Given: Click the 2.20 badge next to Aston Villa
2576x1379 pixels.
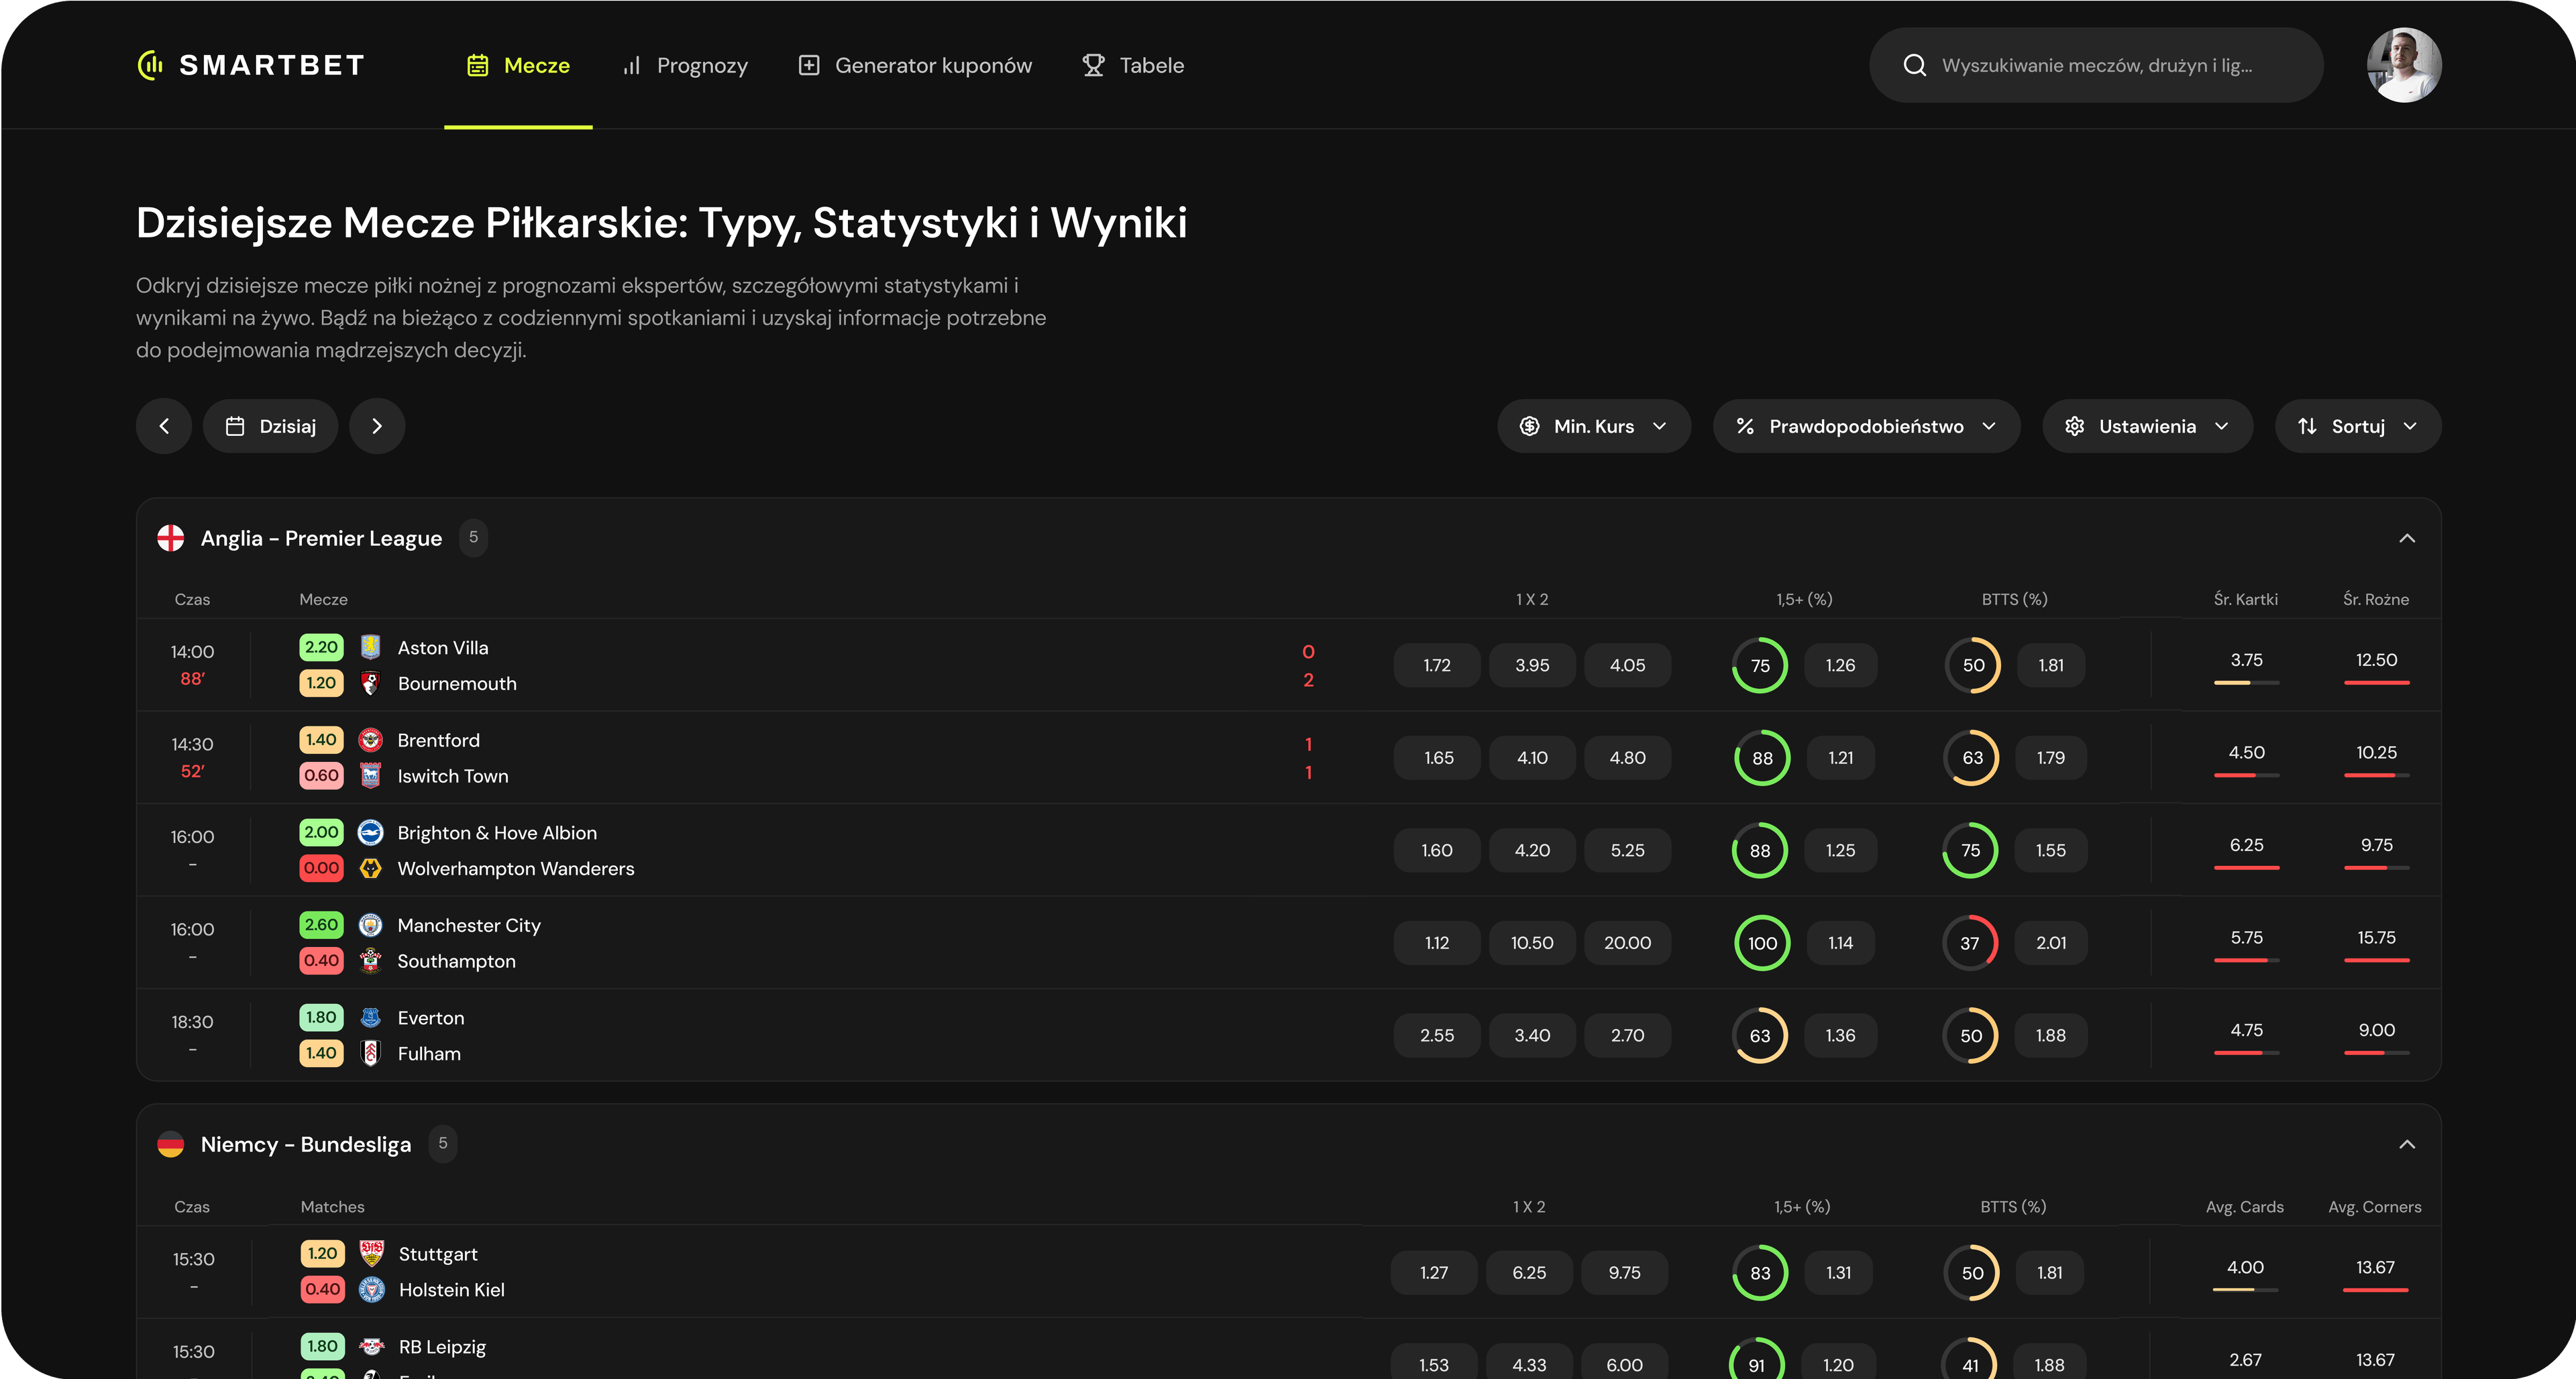Looking at the screenshot, I should tap(321, 647).
